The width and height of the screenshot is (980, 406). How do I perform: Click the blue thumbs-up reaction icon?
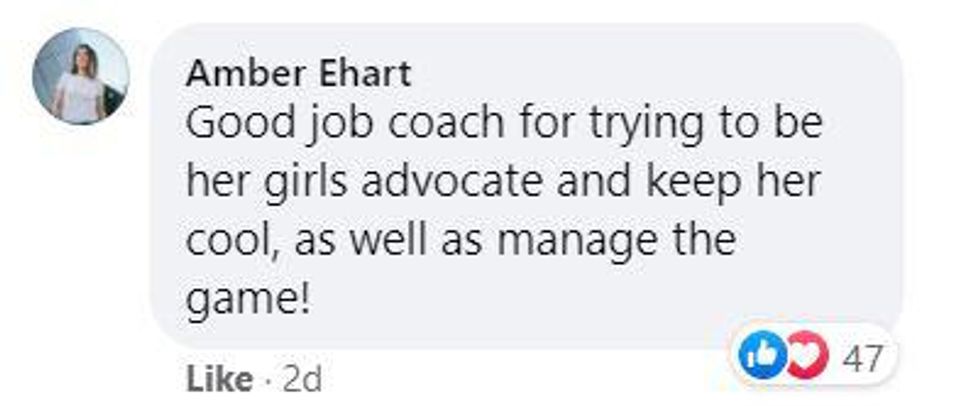pyautogui.click(x=757, y=357)
